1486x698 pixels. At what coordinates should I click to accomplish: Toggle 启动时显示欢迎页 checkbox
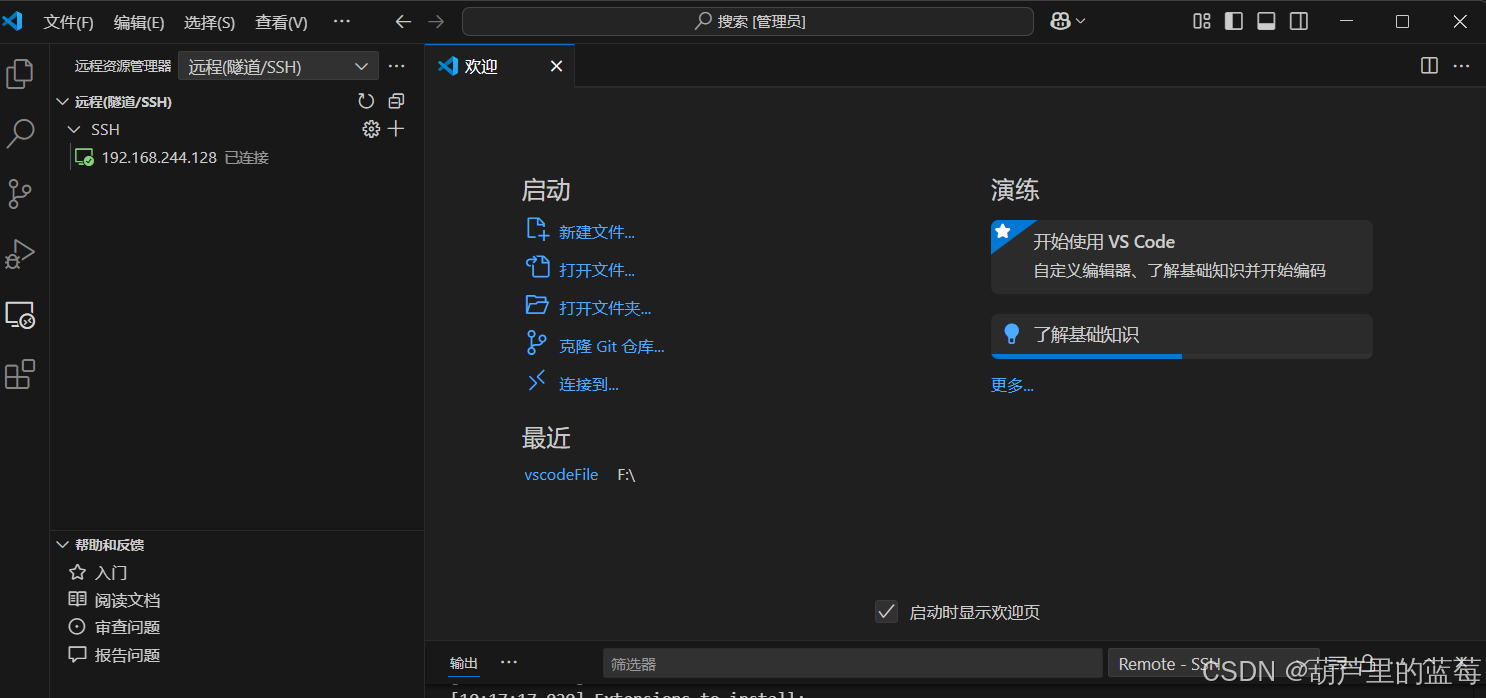[x=886, y=612]
